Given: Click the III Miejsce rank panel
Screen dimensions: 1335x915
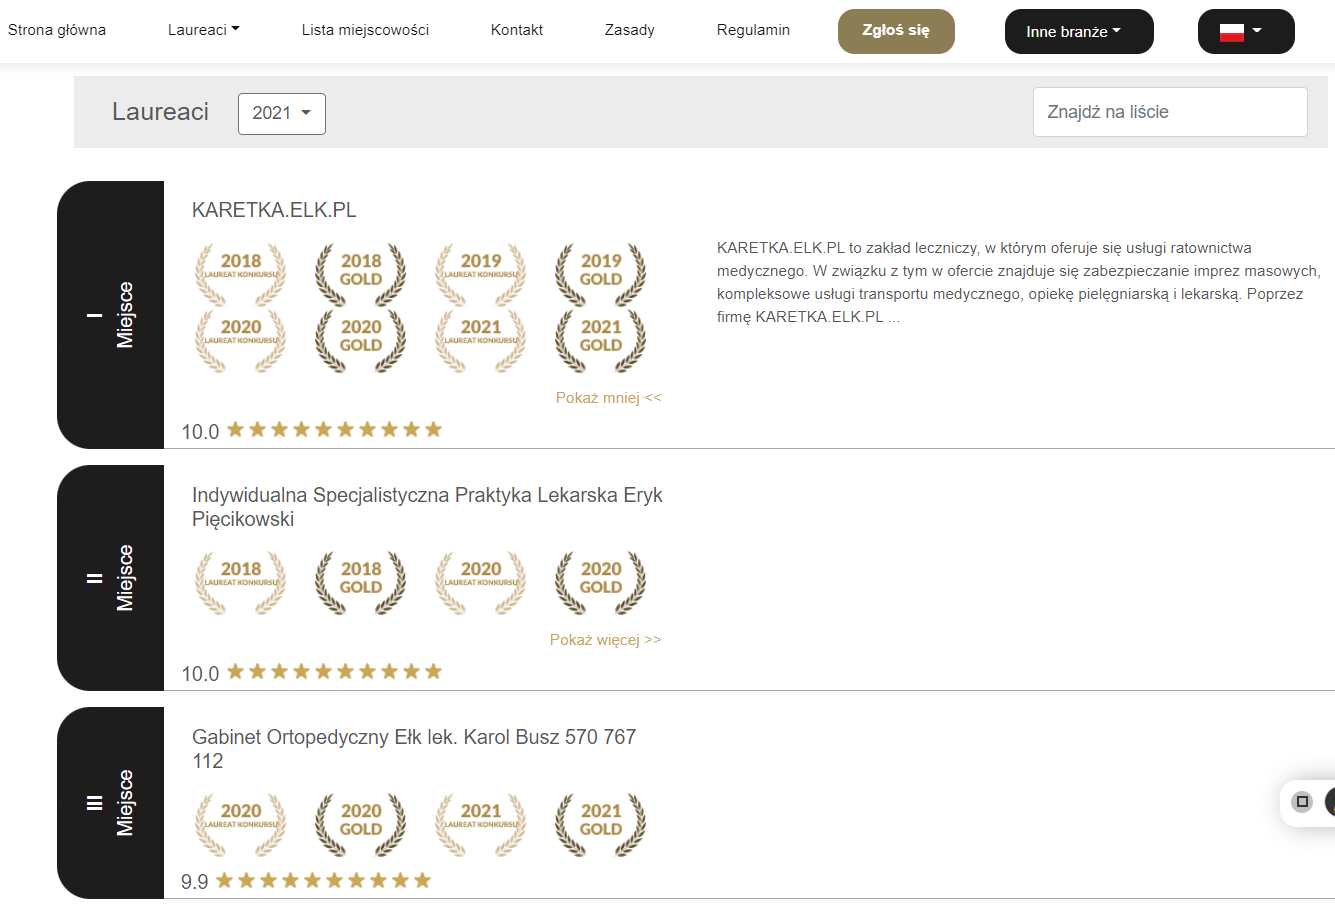Looking at the screenshot, I should 110,803.
